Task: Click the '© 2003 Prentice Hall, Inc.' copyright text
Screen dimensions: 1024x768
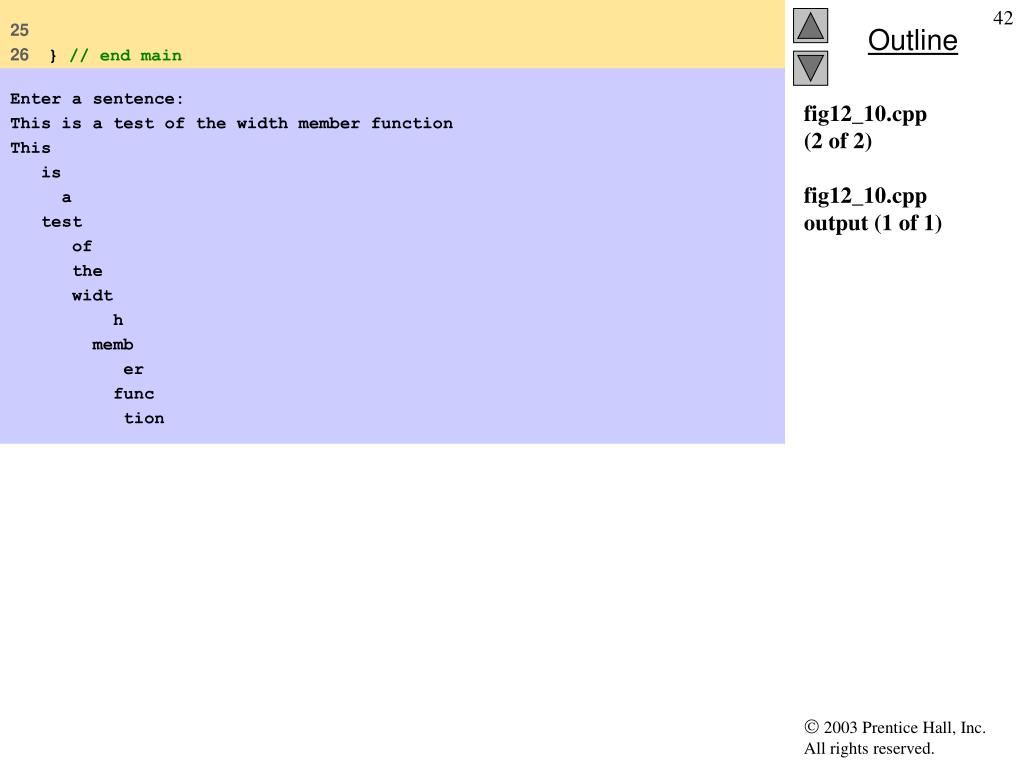Action: tap(895, 728)
